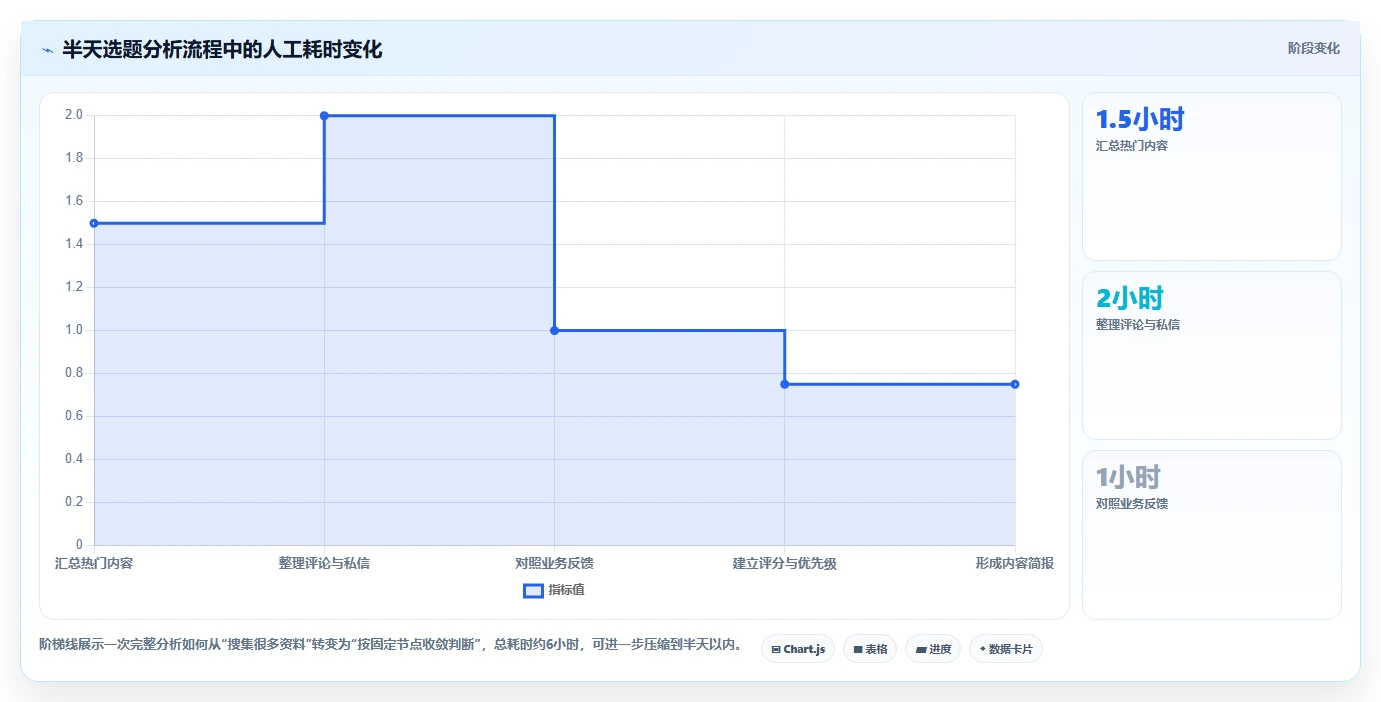Click the chart data point at 2.0 for 整理评论与私信

(x=324, y=115)
